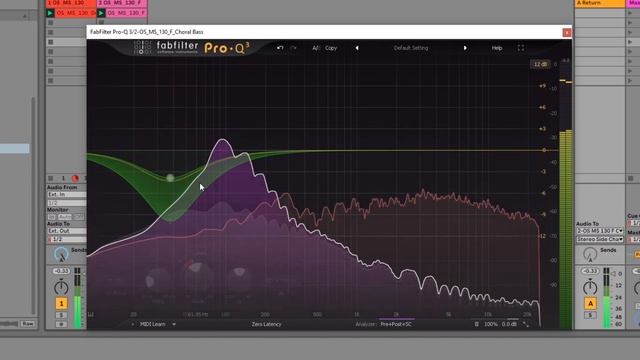The image size is (640, 360).
Task: Open the 1/2 input channel dropdown
Action: point(67,202)
